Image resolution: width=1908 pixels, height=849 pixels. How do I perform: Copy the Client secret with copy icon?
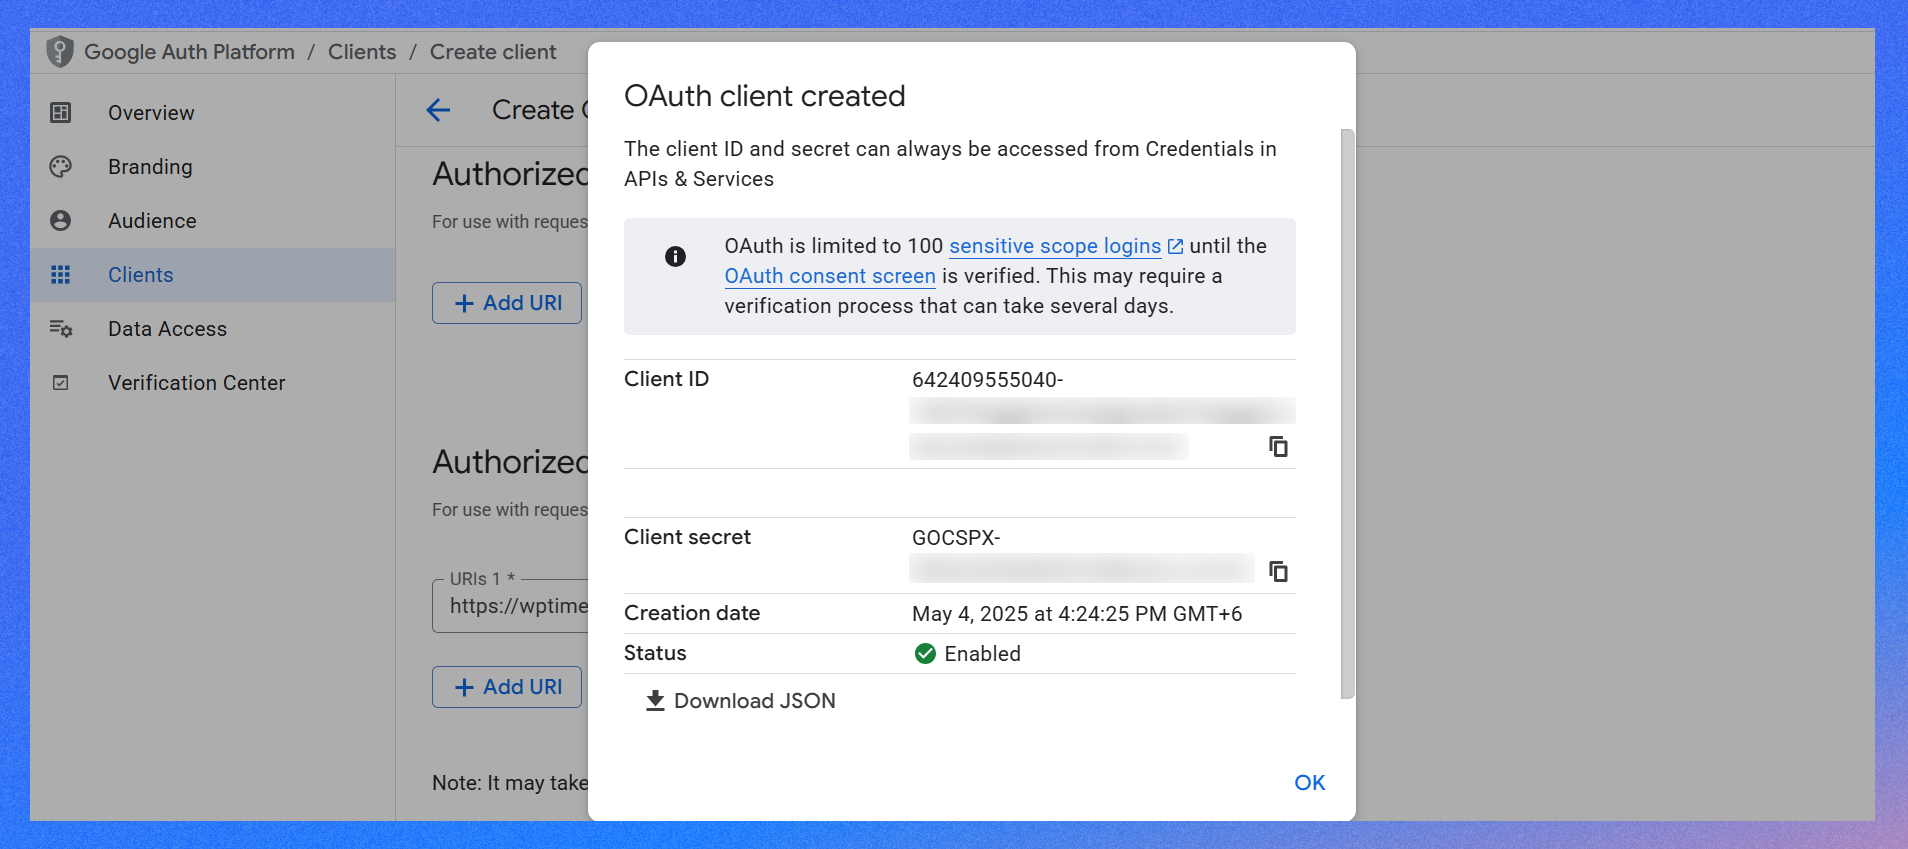[x=1278, y=571]
